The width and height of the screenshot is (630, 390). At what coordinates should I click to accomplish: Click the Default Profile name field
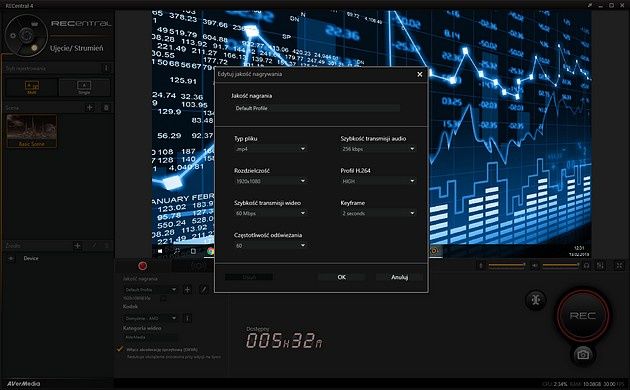[x=316, y=108]
